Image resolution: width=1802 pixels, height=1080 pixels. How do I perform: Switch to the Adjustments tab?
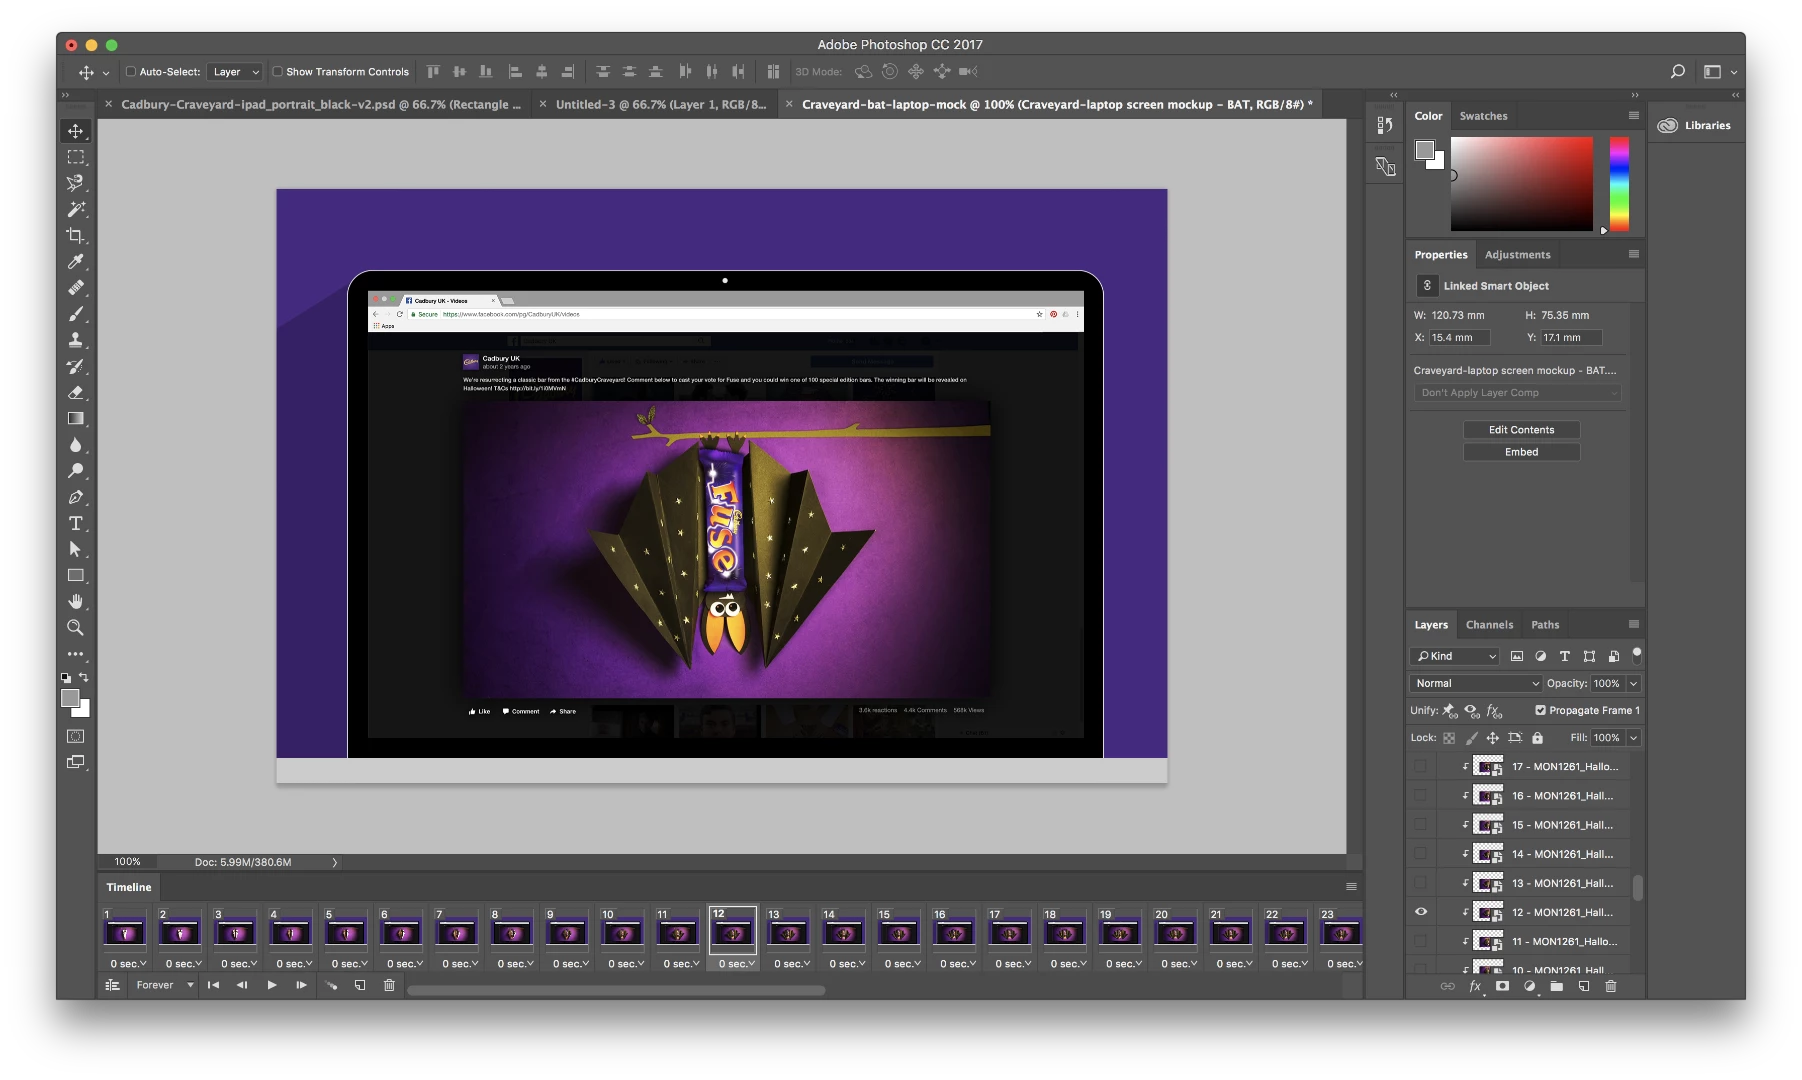(x=1517, y=255)
